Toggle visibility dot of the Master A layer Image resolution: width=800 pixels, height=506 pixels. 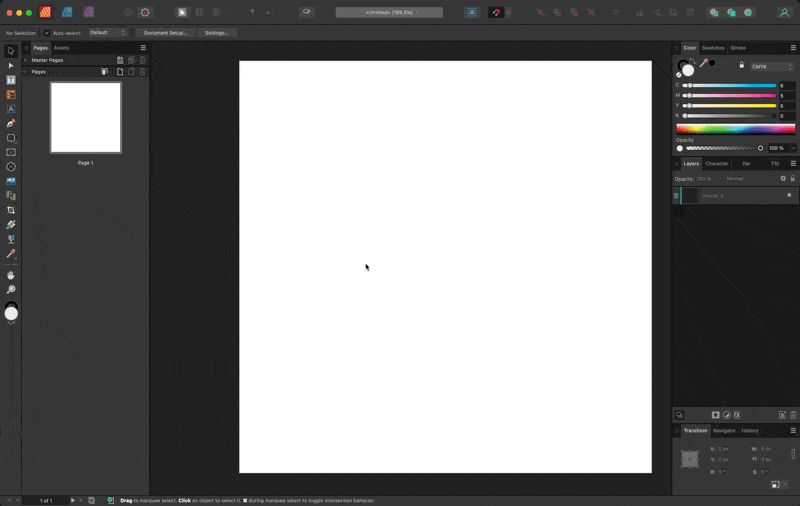789,195
